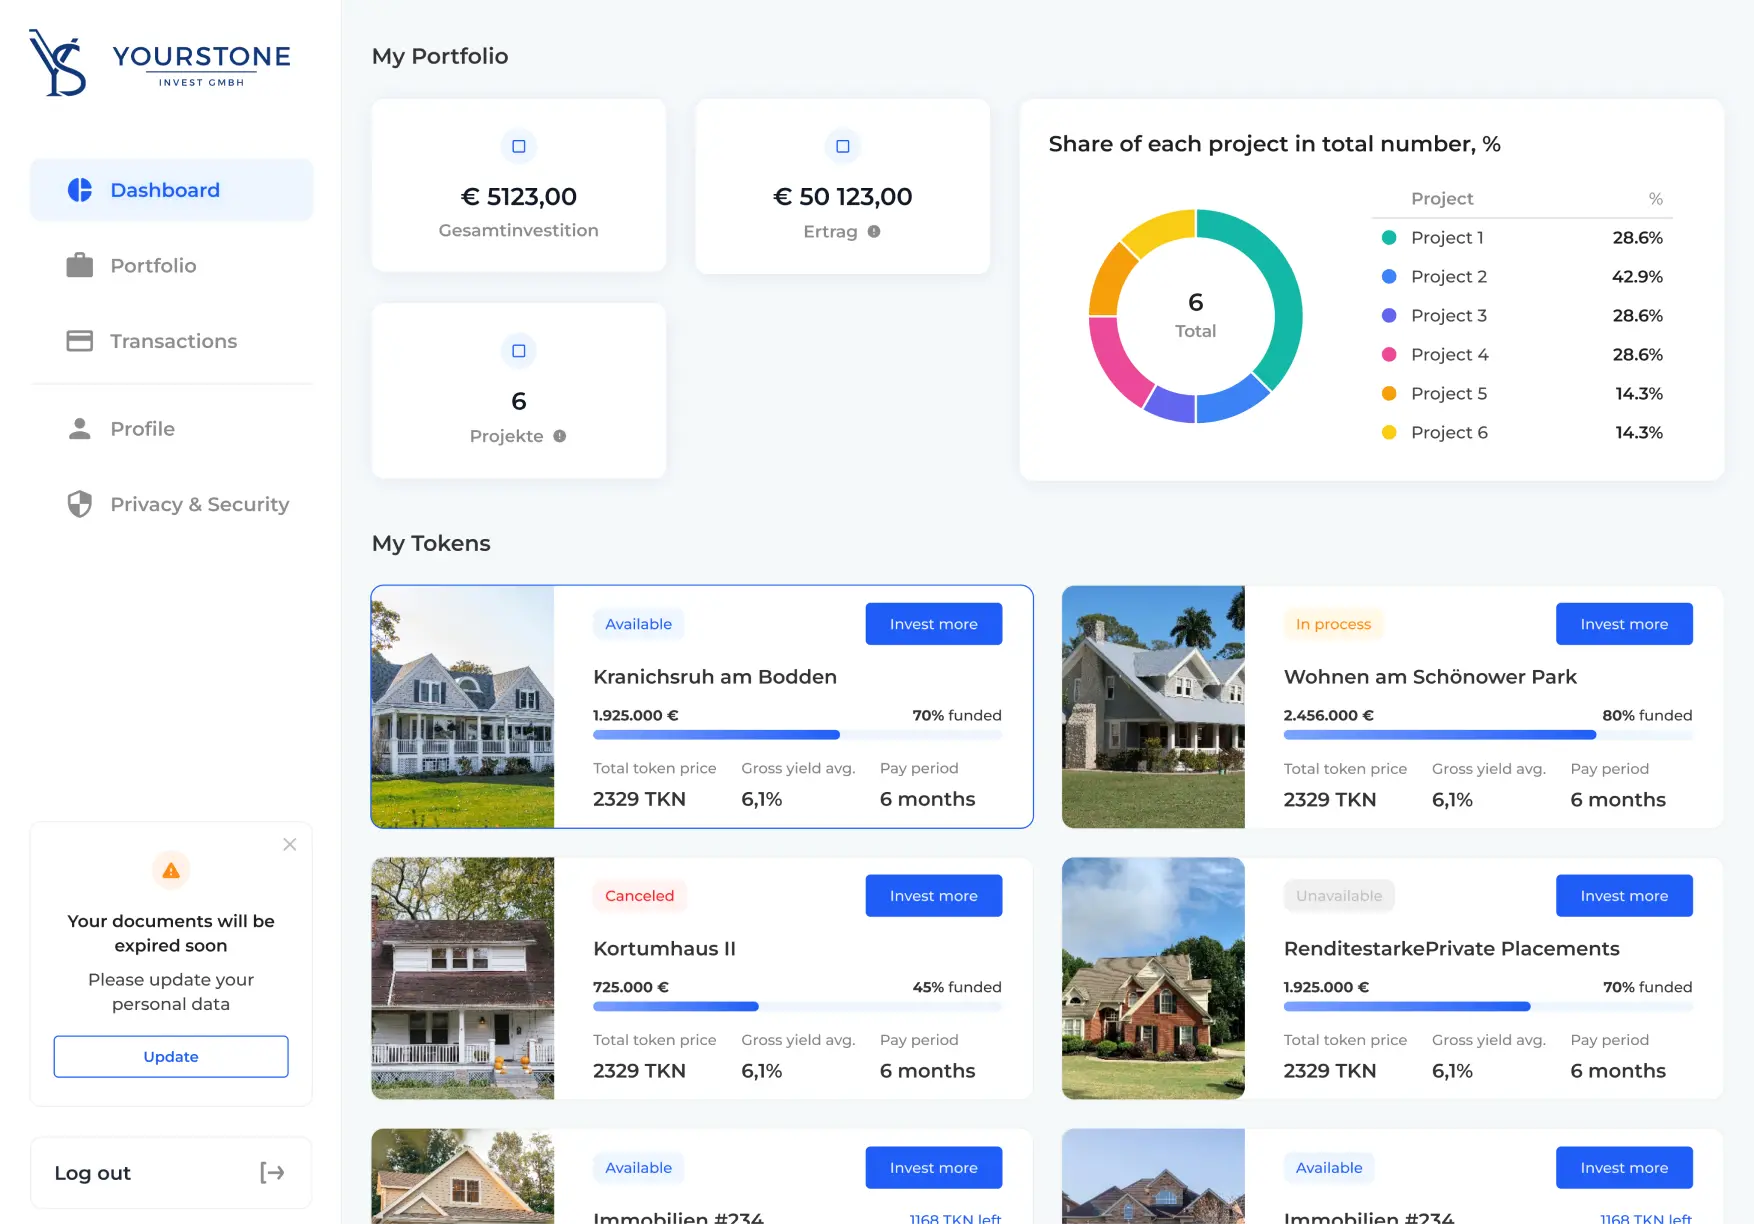Image resolution: width=1754 pixels, height=1224 pixels.
Task: Click the info icon beside Projekte
Action: pyautogui.click(x=560, y=436)
